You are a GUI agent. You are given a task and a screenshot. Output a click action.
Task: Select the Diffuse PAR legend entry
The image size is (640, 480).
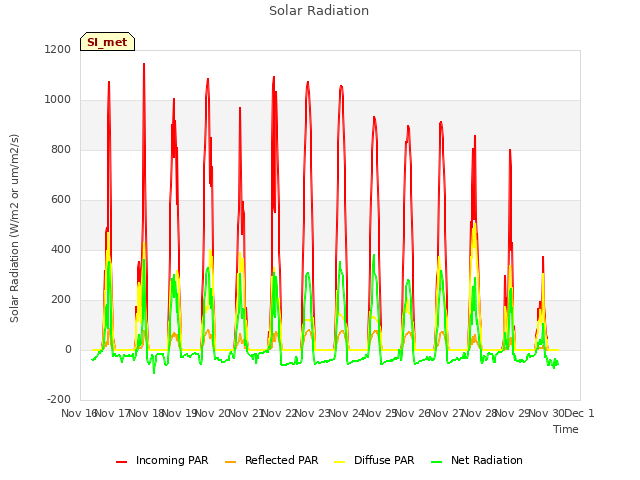(x=374, y=460)
